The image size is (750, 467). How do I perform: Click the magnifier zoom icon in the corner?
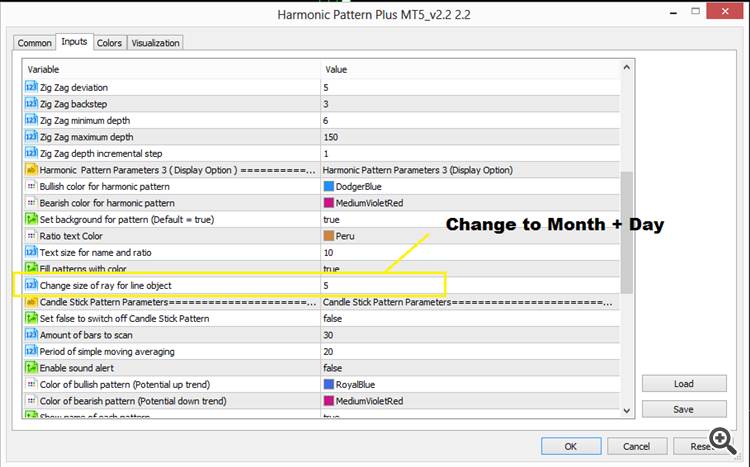pyautogui.click(x=723, y=441)
